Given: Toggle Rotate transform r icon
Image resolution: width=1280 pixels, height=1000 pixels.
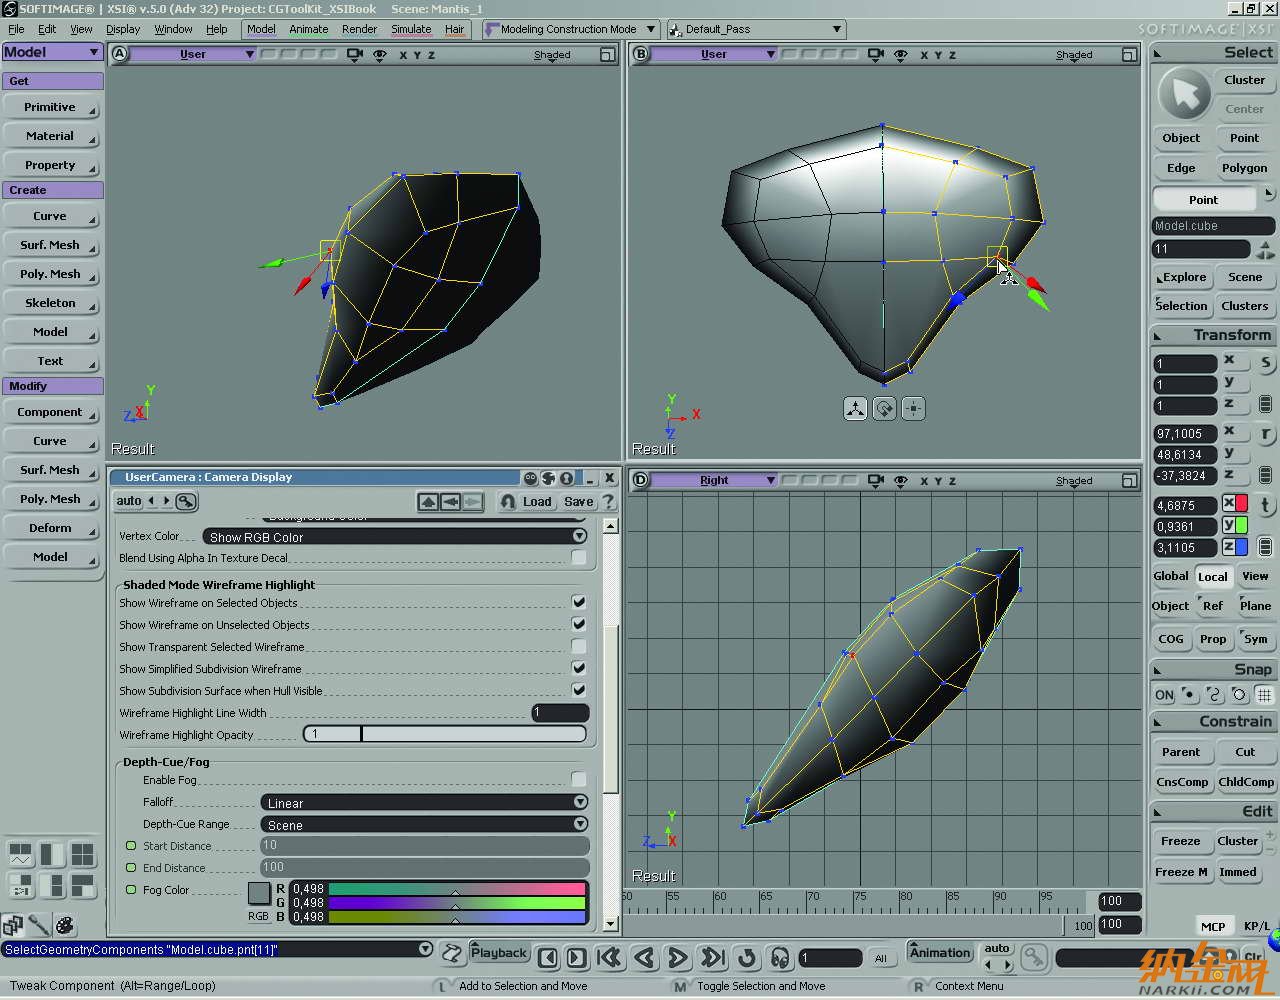Looking at the screenshot, I should click(1265, 434).
